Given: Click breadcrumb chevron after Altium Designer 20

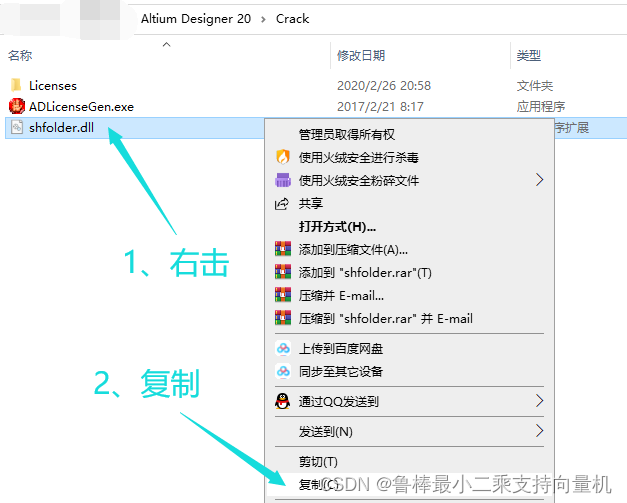Looking at the screenshot, I should coord(263,19).
